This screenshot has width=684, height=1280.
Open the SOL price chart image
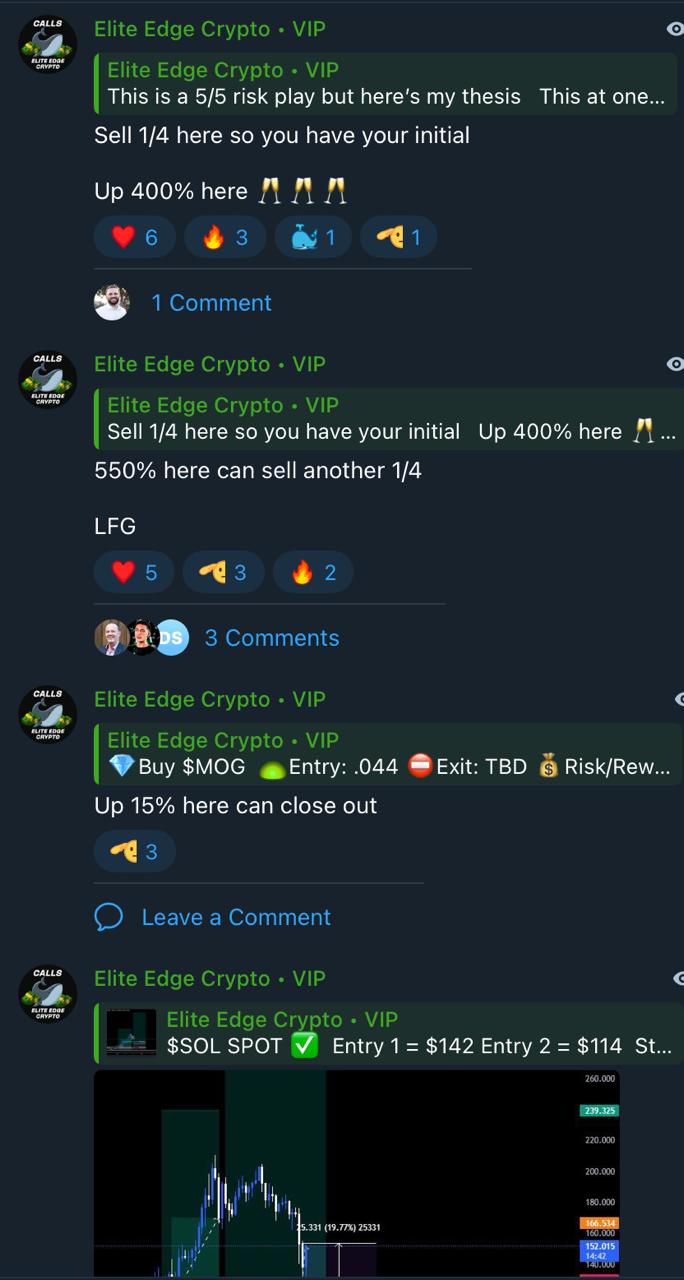[x=357, y=1174]
